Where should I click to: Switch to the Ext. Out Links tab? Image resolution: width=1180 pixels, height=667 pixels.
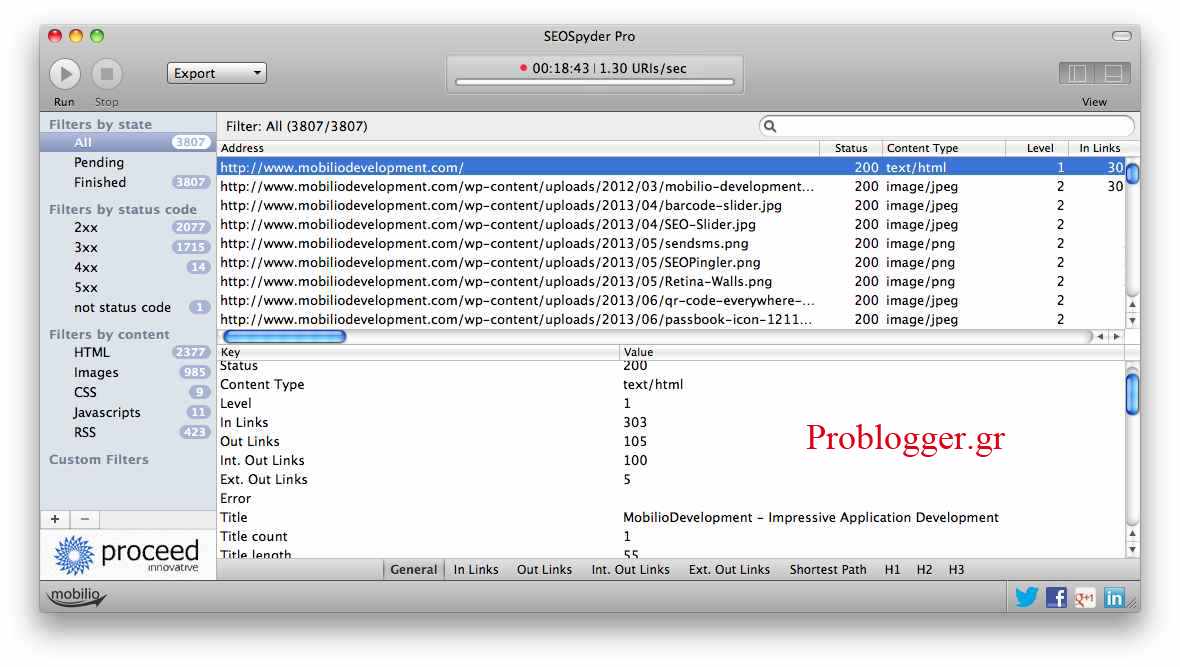pyautogui.click(x=729, y=570)
